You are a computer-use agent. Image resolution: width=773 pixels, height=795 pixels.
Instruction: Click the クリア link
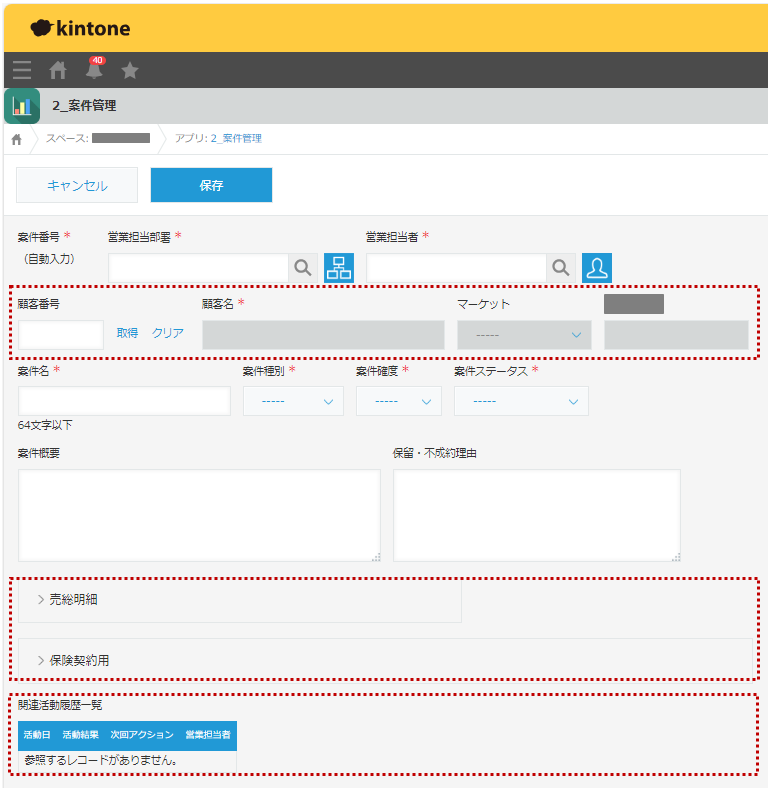tap(168, 334)
